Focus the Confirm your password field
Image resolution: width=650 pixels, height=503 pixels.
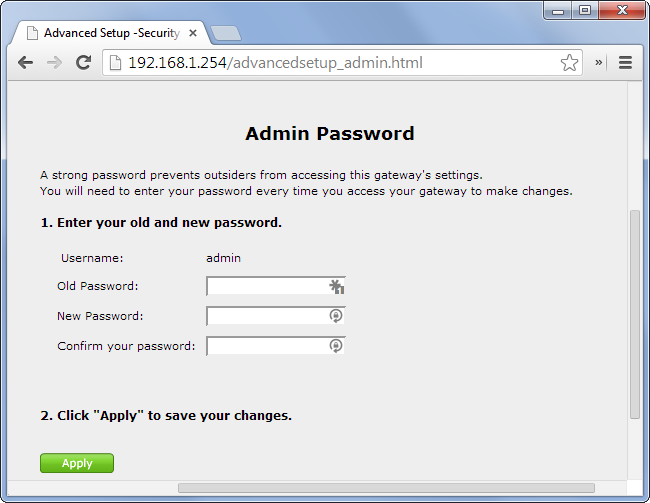pos(266,346)
